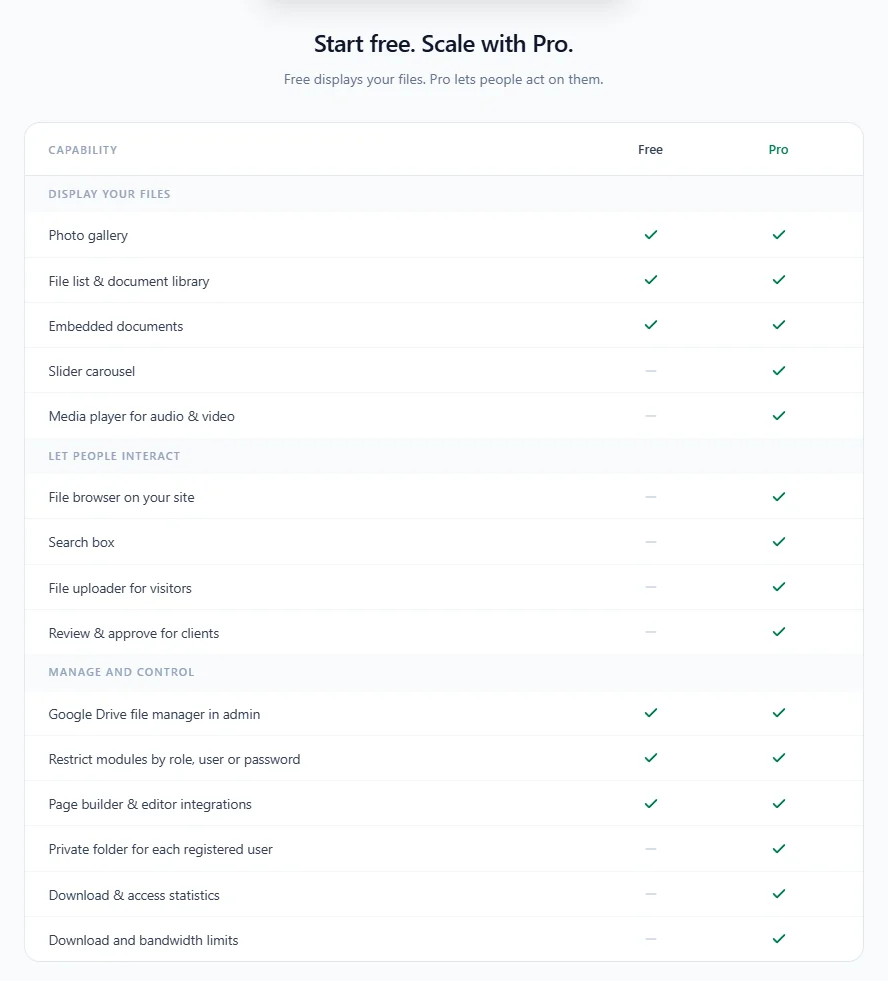Click the LET PEOPLE INTERACT section label

point(115,456)
